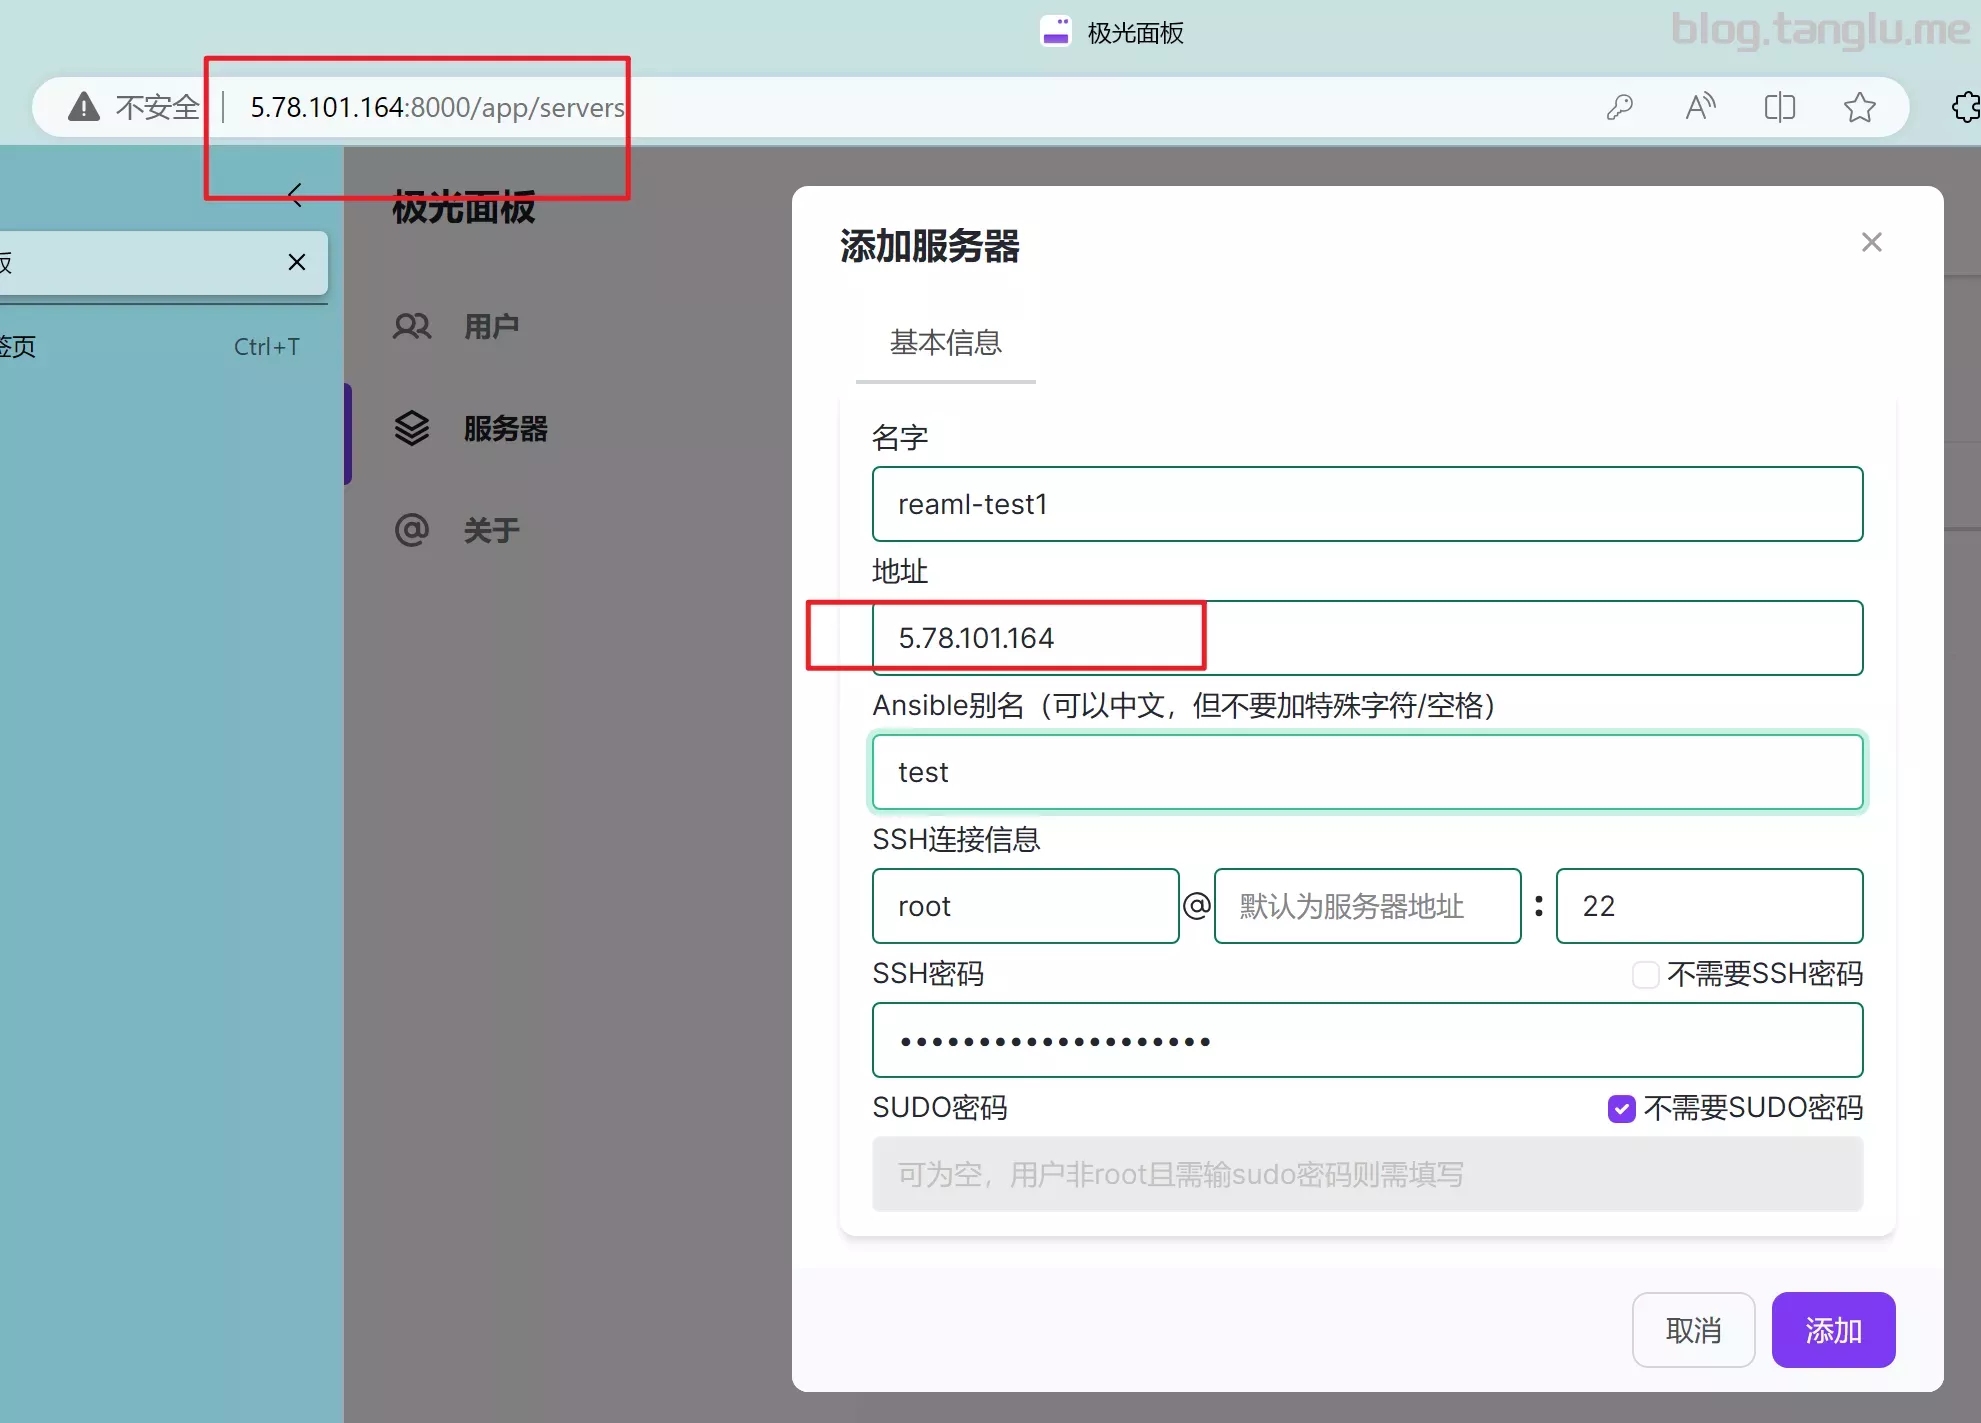Close the 添加服务器 dialog with X
1981x1423 pixels.
(x=1871, y=242)
